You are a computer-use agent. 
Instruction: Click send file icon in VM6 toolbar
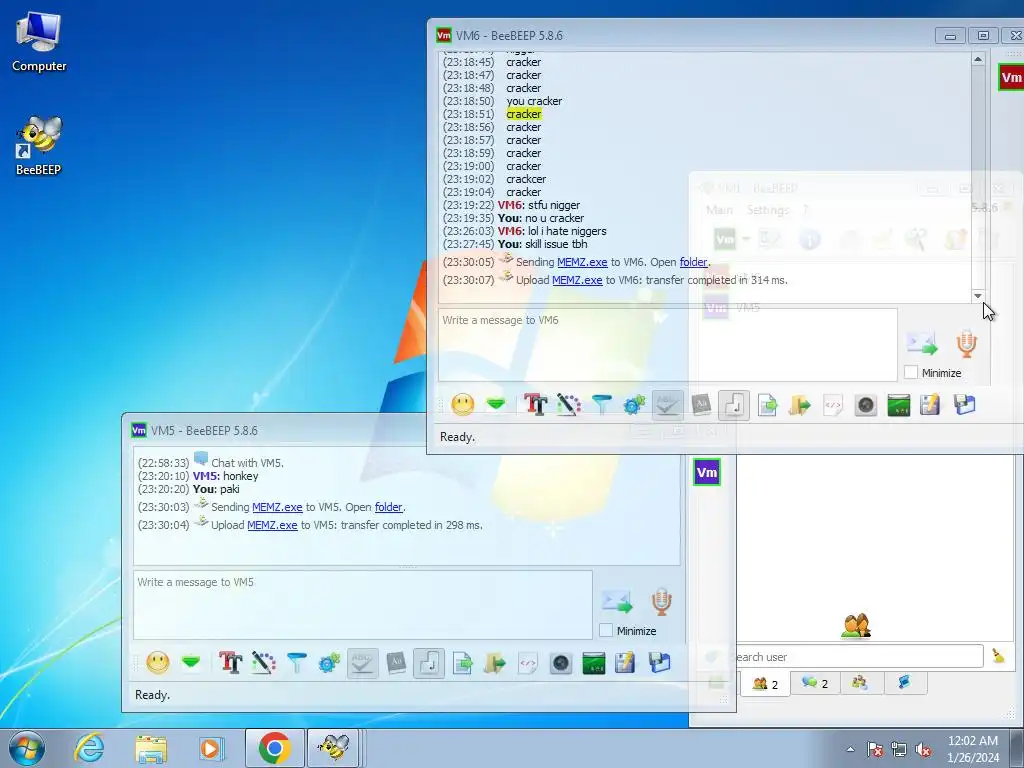(x=767, y=405)
